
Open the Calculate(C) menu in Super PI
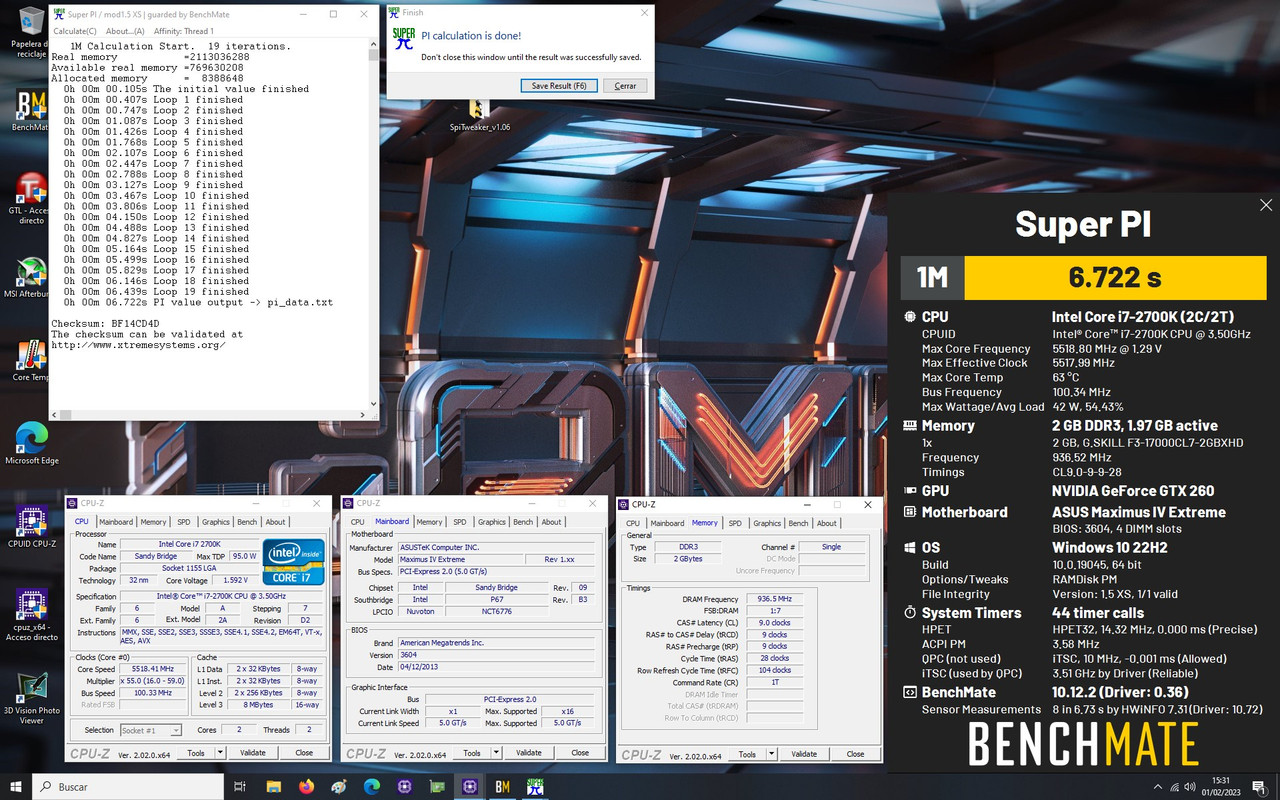pyautogui.click(x=75, y=31)
